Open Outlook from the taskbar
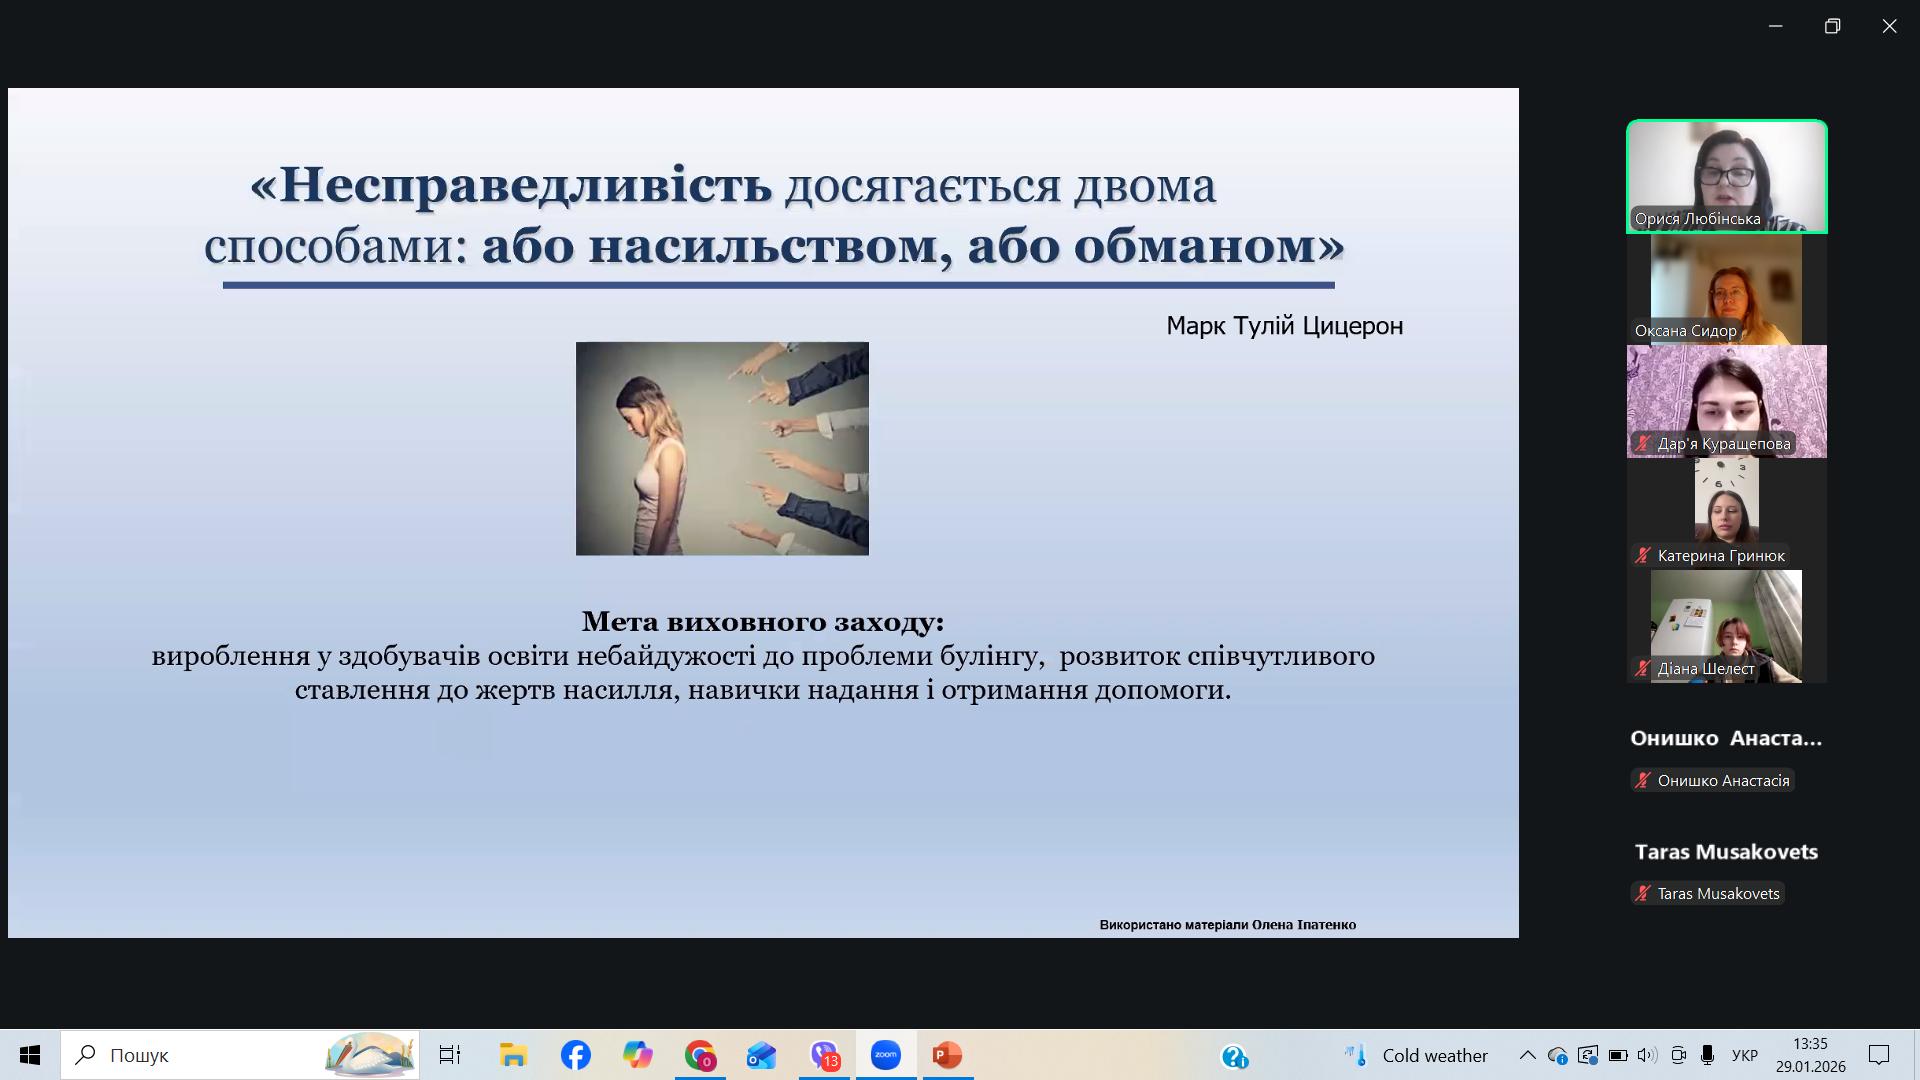1920x1080 pixels. pos(761,1055)
